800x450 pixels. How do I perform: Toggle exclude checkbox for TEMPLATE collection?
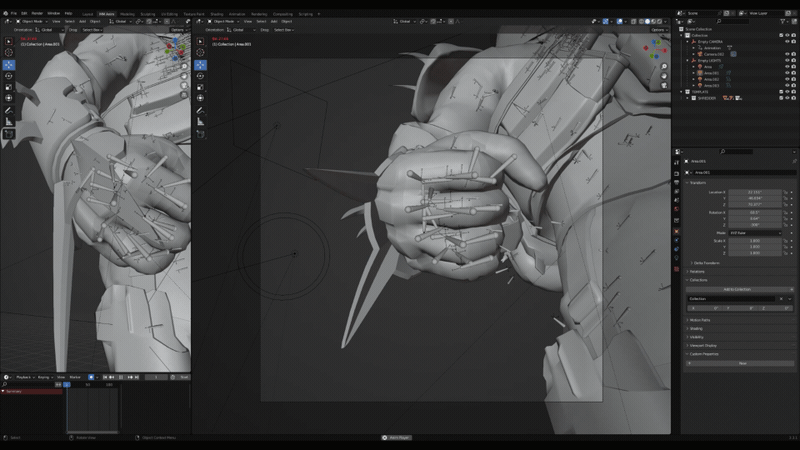pos(781,92)
